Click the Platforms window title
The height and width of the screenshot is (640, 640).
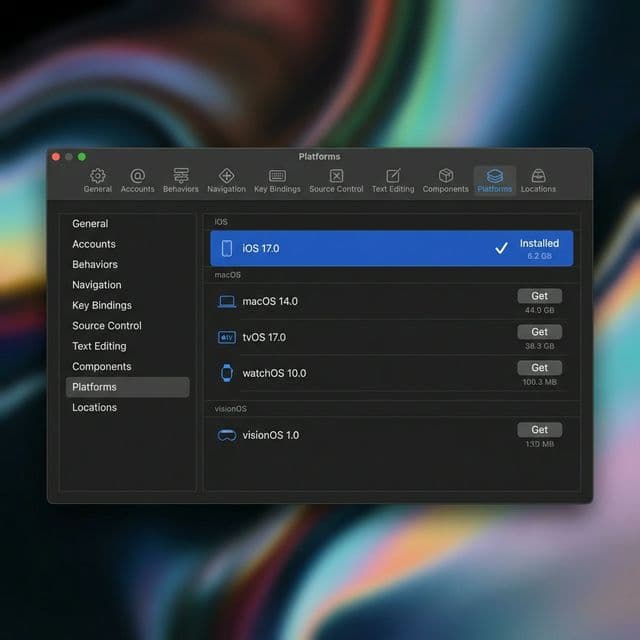point(319,157)
